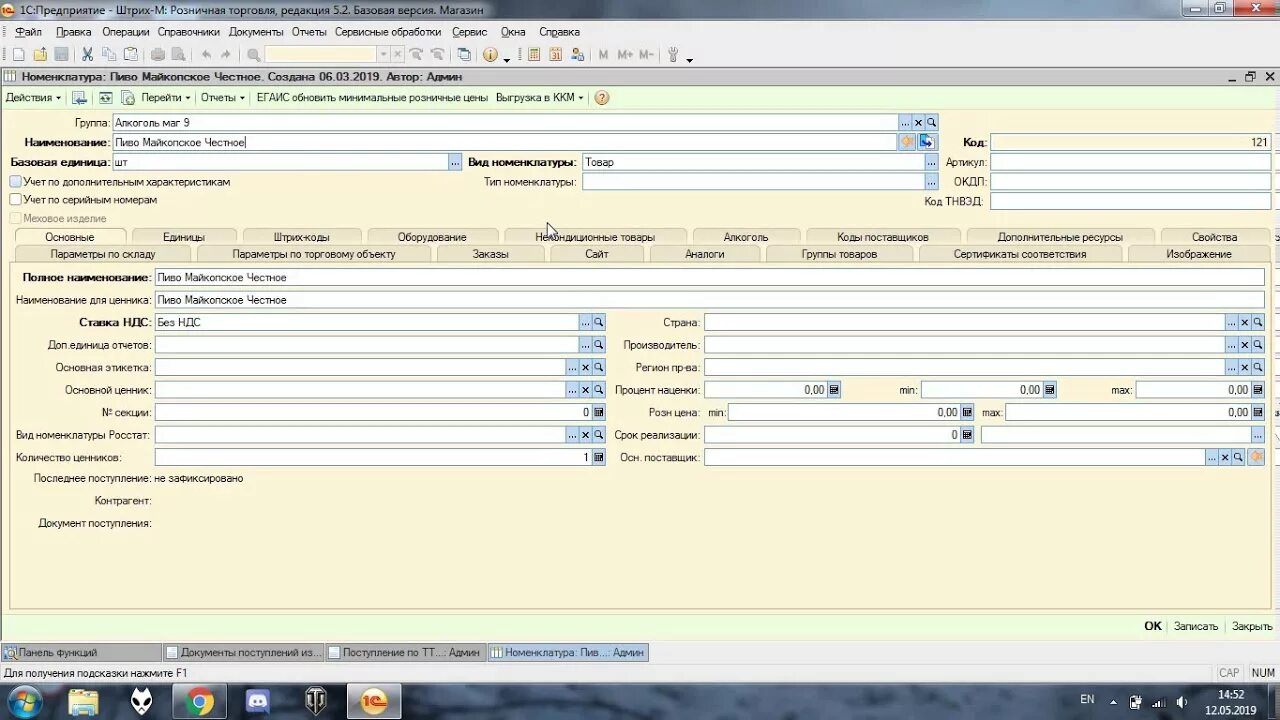Image resolution: width=1280 pixels, height=720 pixels.
Task: Clear the Группа field with X
Action: (x=918, y=122)
